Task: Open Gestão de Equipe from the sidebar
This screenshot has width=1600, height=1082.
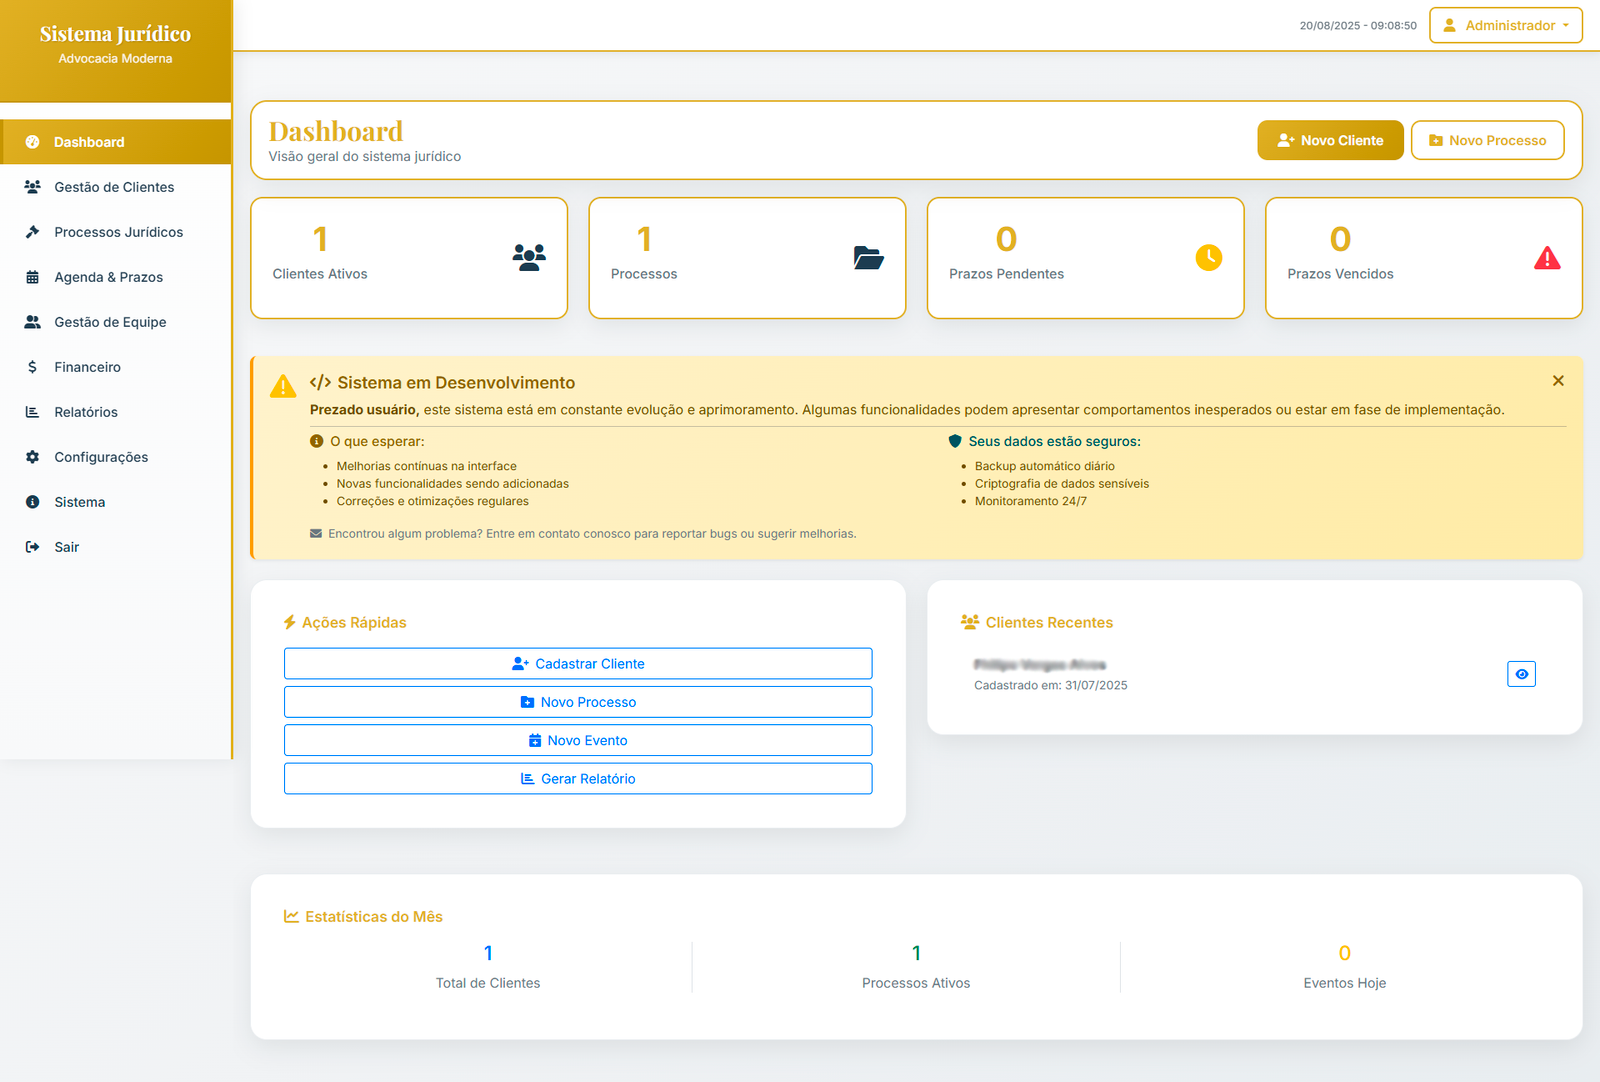Action: 32,321
